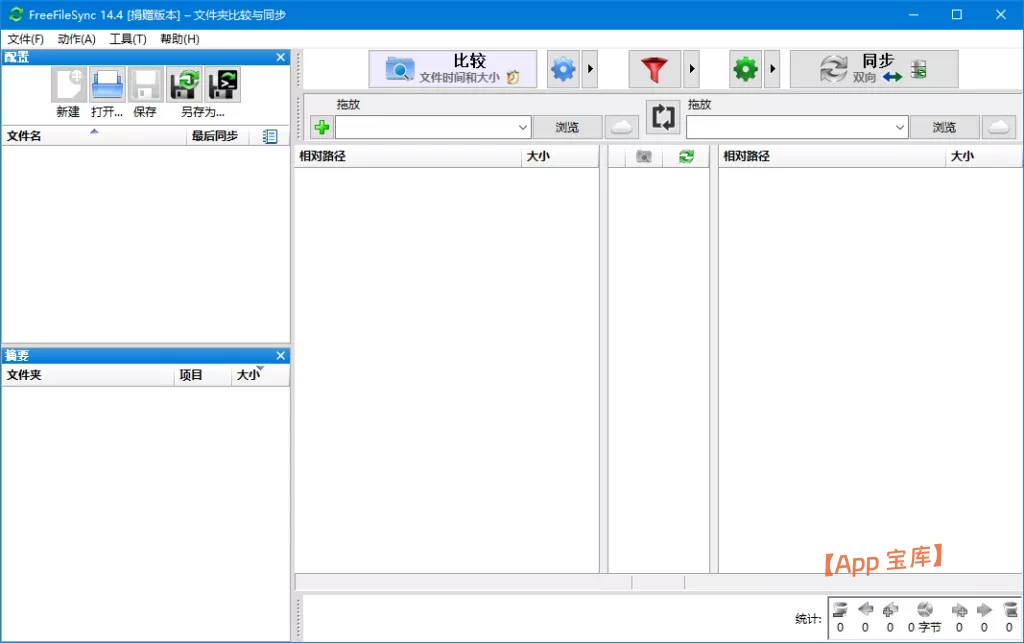The width and height of the screenshot is (1024, 643).
Task: Expand the left folder path combo box
Action: tap(523, 127)
